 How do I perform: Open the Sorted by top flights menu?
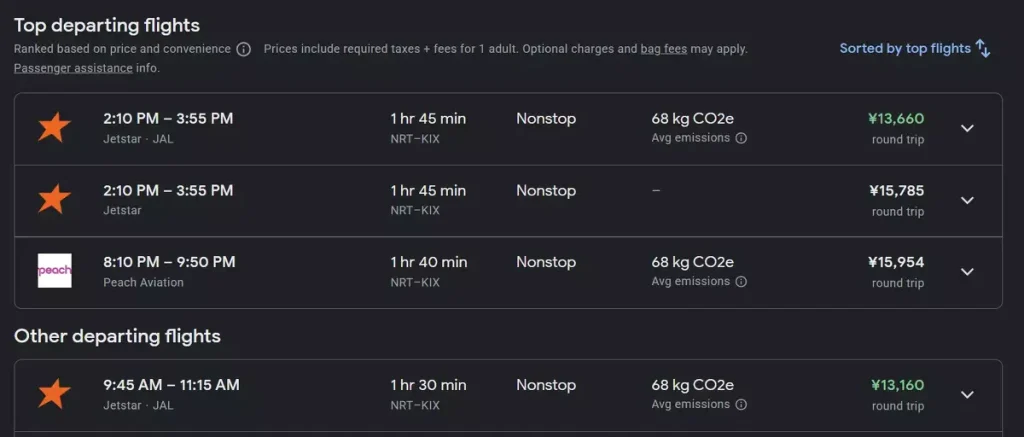[904, 48]
